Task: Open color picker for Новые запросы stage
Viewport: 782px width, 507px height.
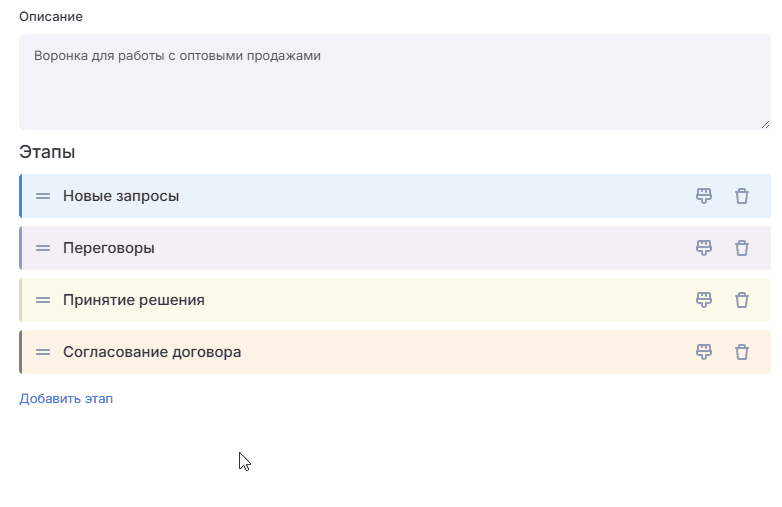Action: click(704, 196)
